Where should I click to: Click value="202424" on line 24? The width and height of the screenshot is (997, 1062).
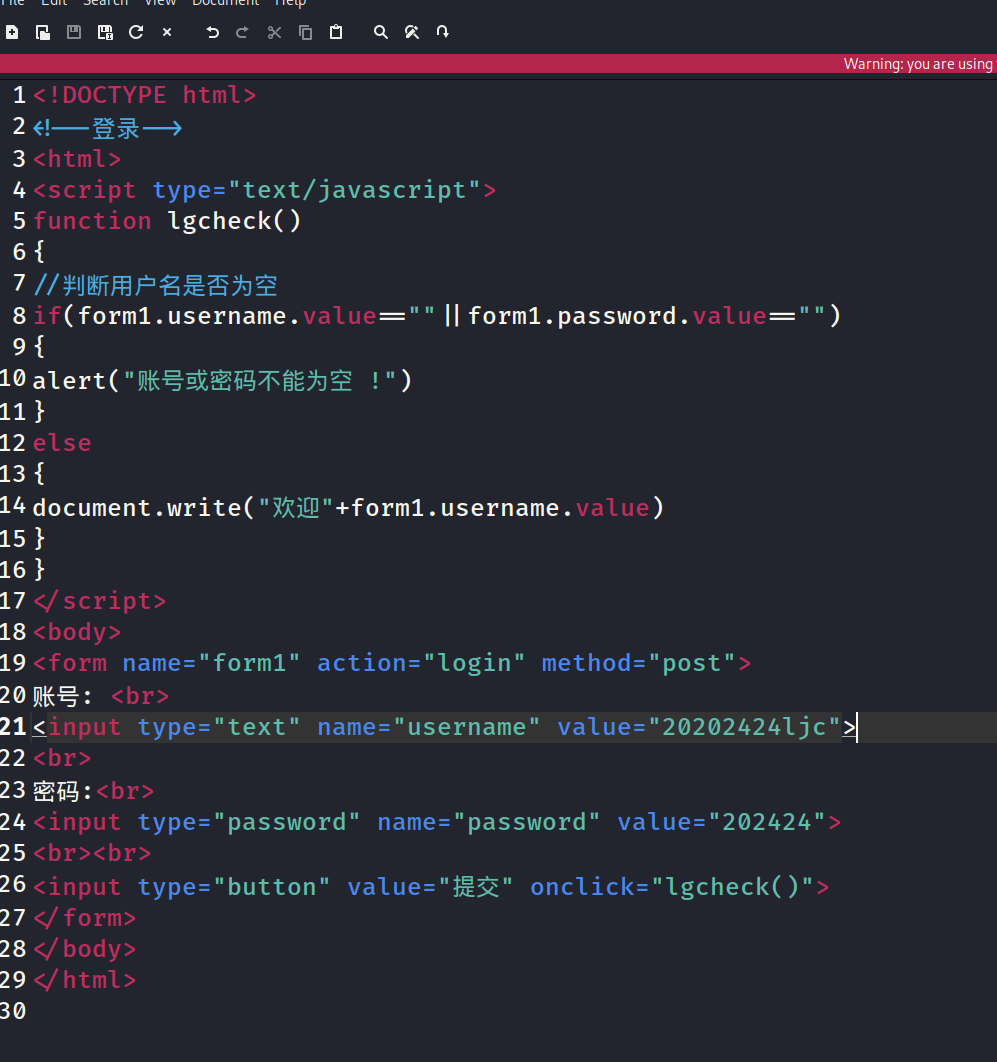721,822
